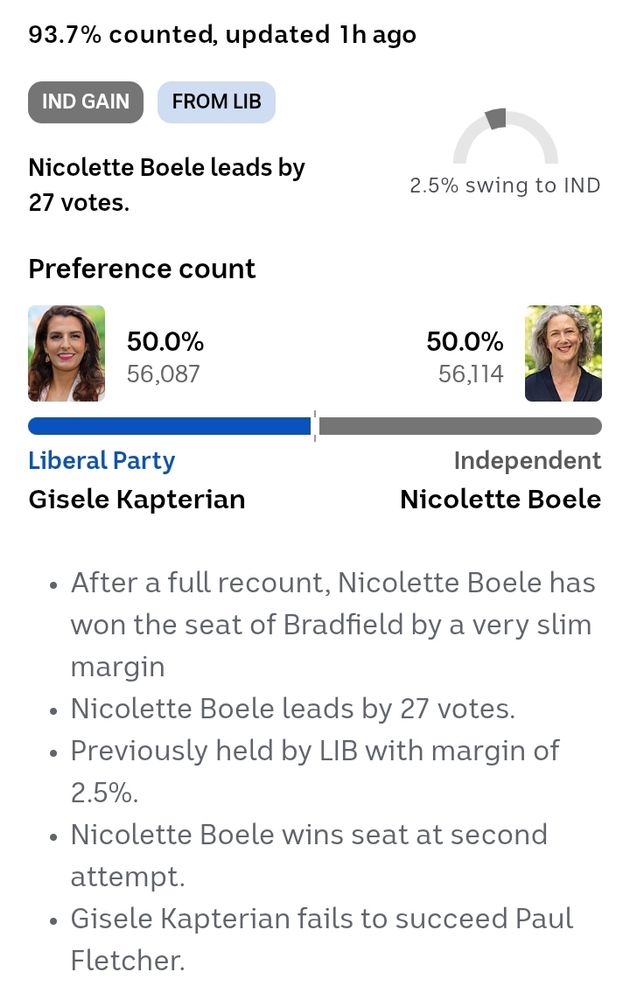Click the Liberal Party label
The width and height of the screenshot is (630, 1000).
pyautogui.click(x=101, y=461)
